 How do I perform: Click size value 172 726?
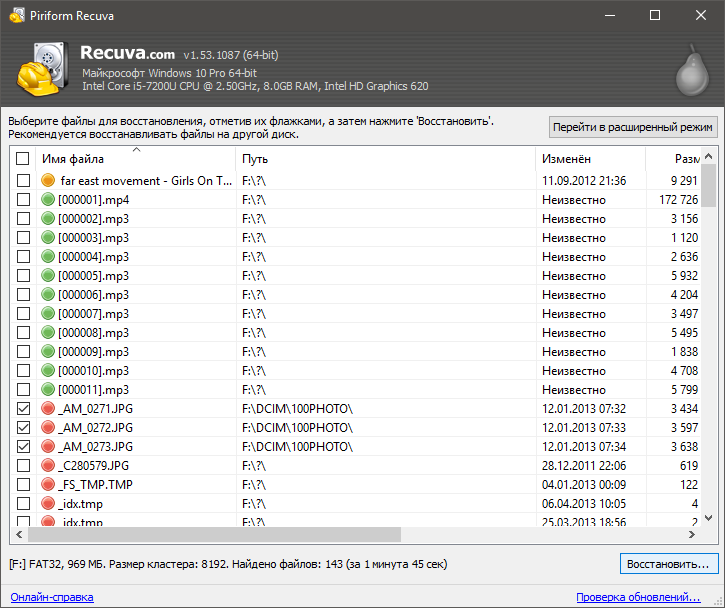pyautogui.click(x=678, y=200)
